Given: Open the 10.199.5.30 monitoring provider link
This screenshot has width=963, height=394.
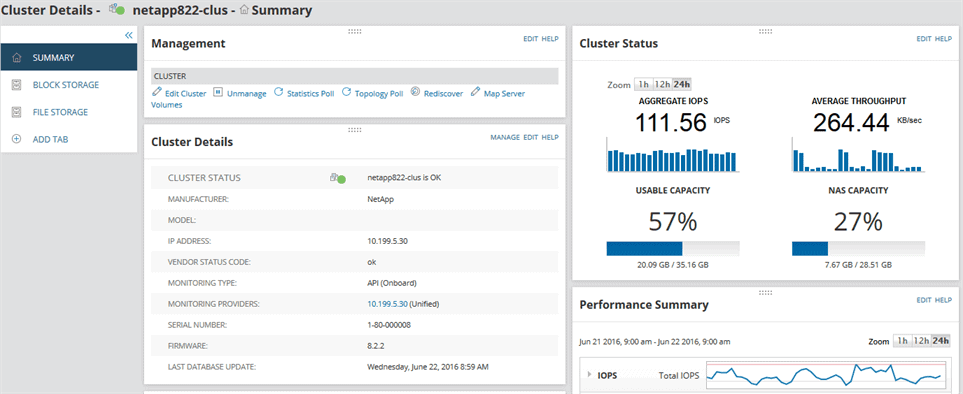Looking at the screenshot, I should click(387, 304).
